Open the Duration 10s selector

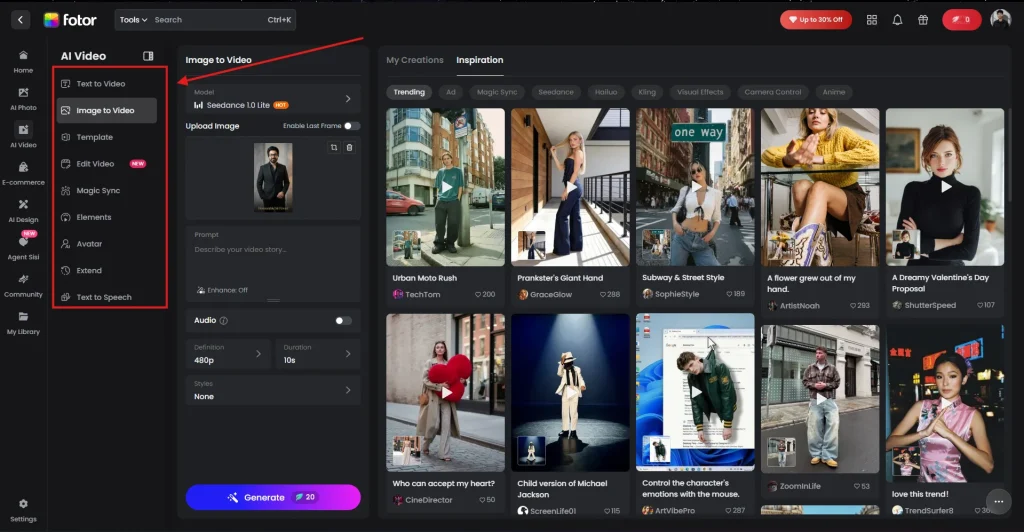(318, 354)
